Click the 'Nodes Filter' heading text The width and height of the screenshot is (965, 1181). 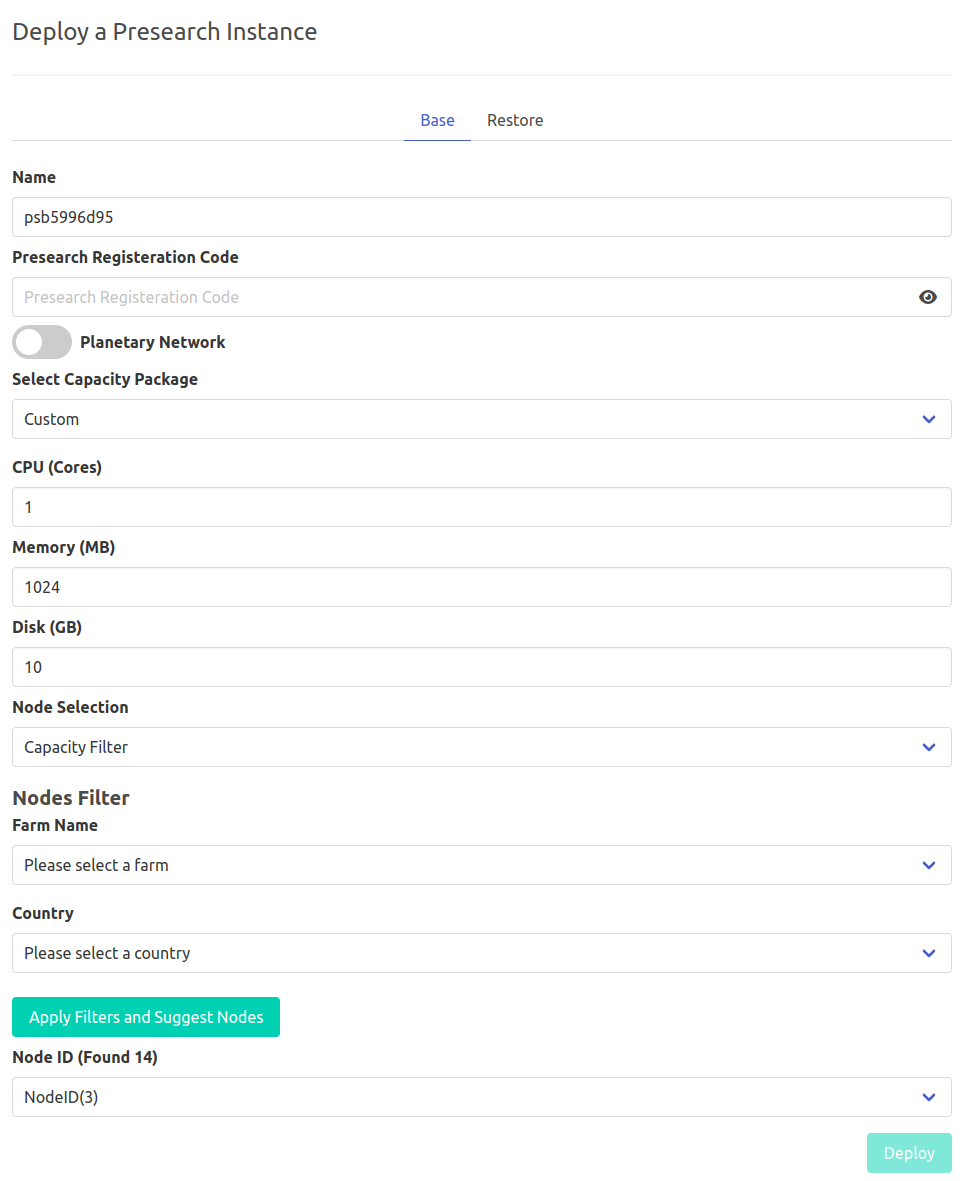tap(71, 798)
